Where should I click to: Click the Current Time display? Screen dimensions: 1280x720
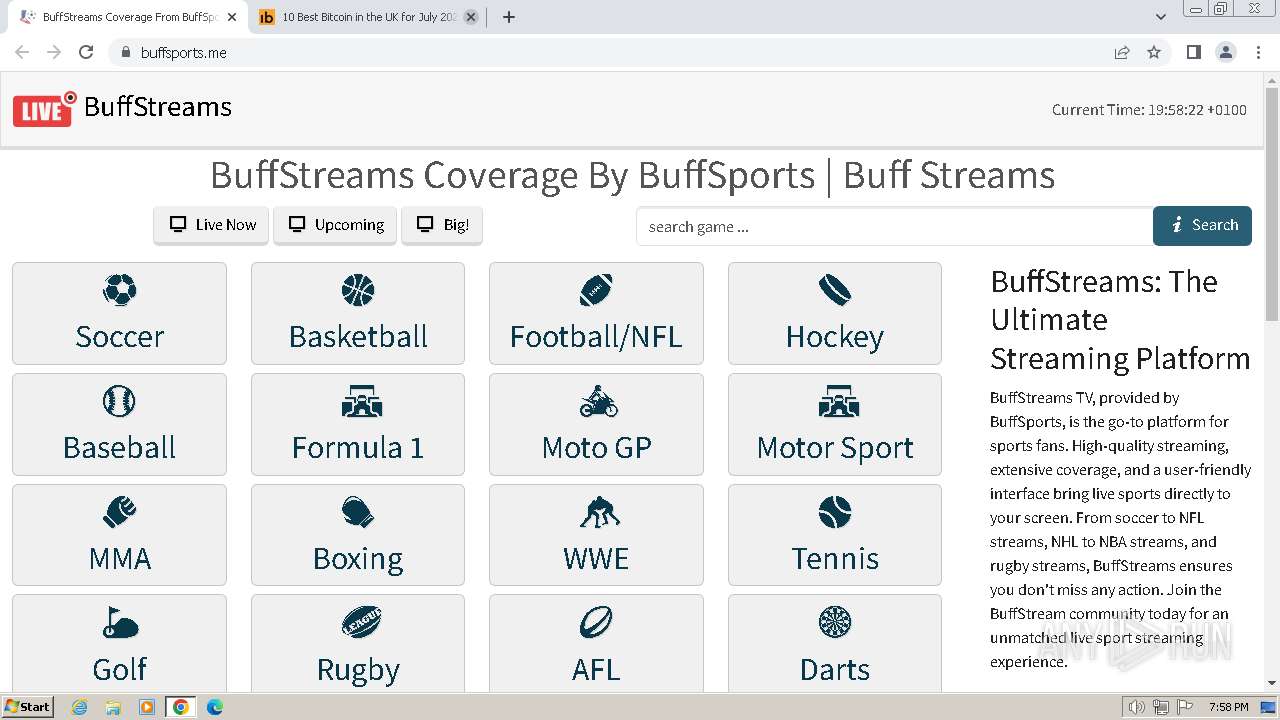tap(1149, 110)
